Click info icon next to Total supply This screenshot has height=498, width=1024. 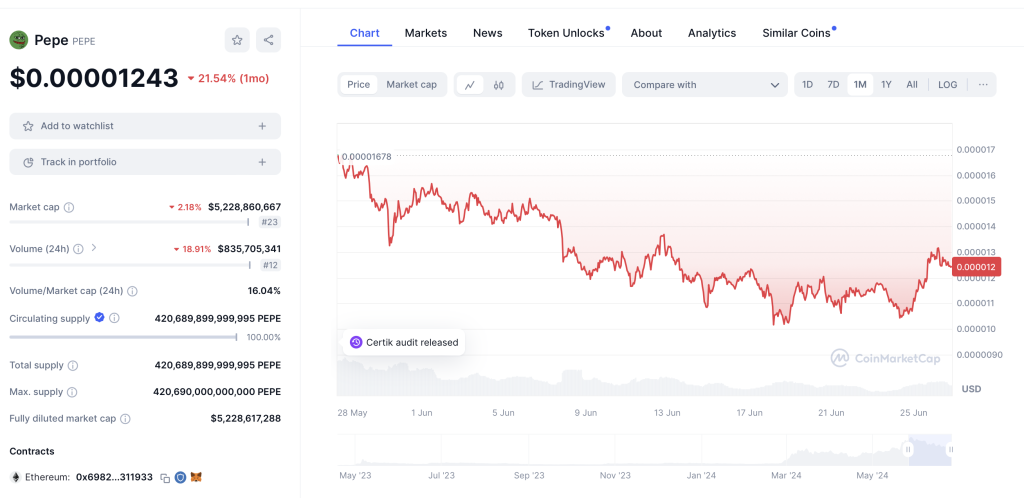(x=72, y=366)
